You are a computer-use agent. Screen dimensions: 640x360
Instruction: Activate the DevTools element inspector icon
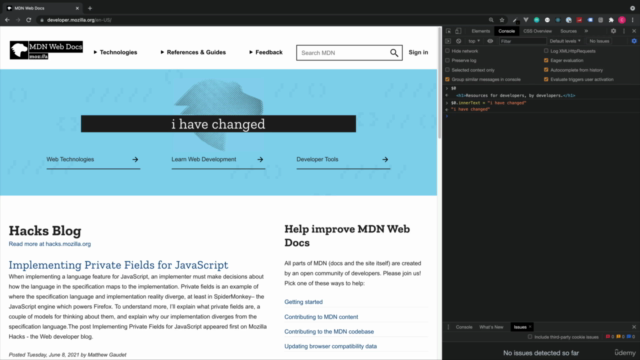tap(448, 31)
